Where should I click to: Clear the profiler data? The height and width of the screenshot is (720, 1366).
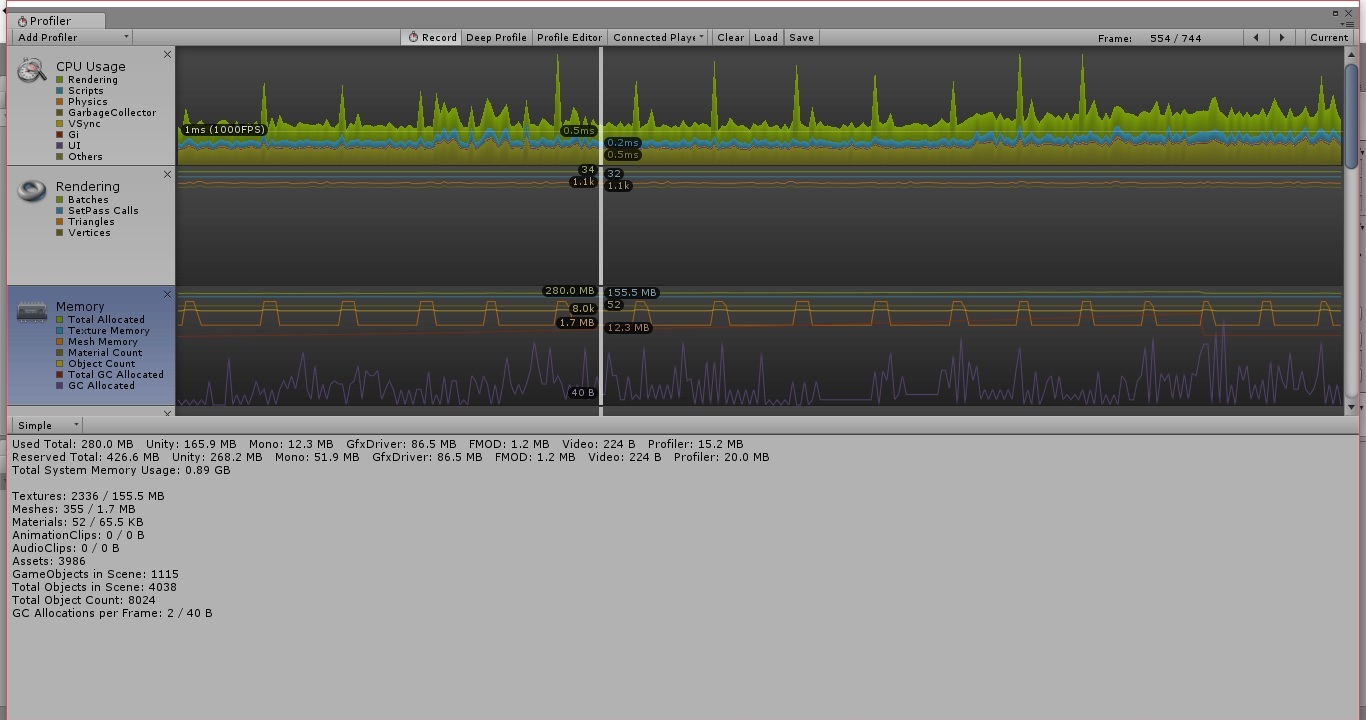click(730, 38)
